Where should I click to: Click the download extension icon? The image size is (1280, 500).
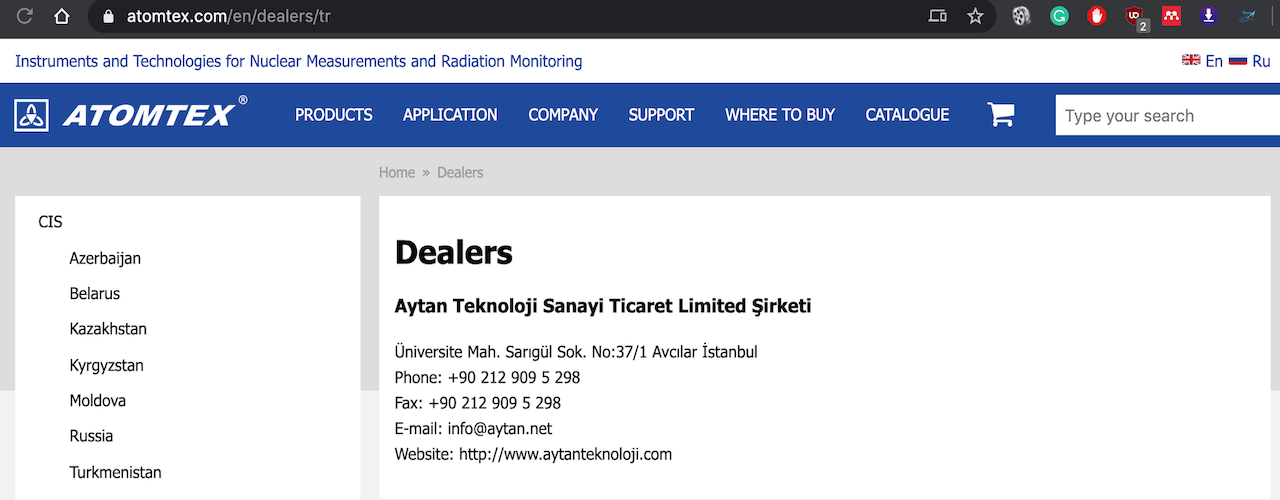[1209, 16]
